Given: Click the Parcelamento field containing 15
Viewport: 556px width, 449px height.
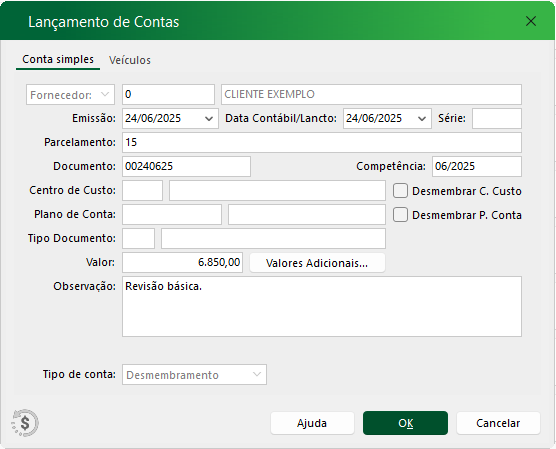Looking at the screenshot, I should pos(322,143).
